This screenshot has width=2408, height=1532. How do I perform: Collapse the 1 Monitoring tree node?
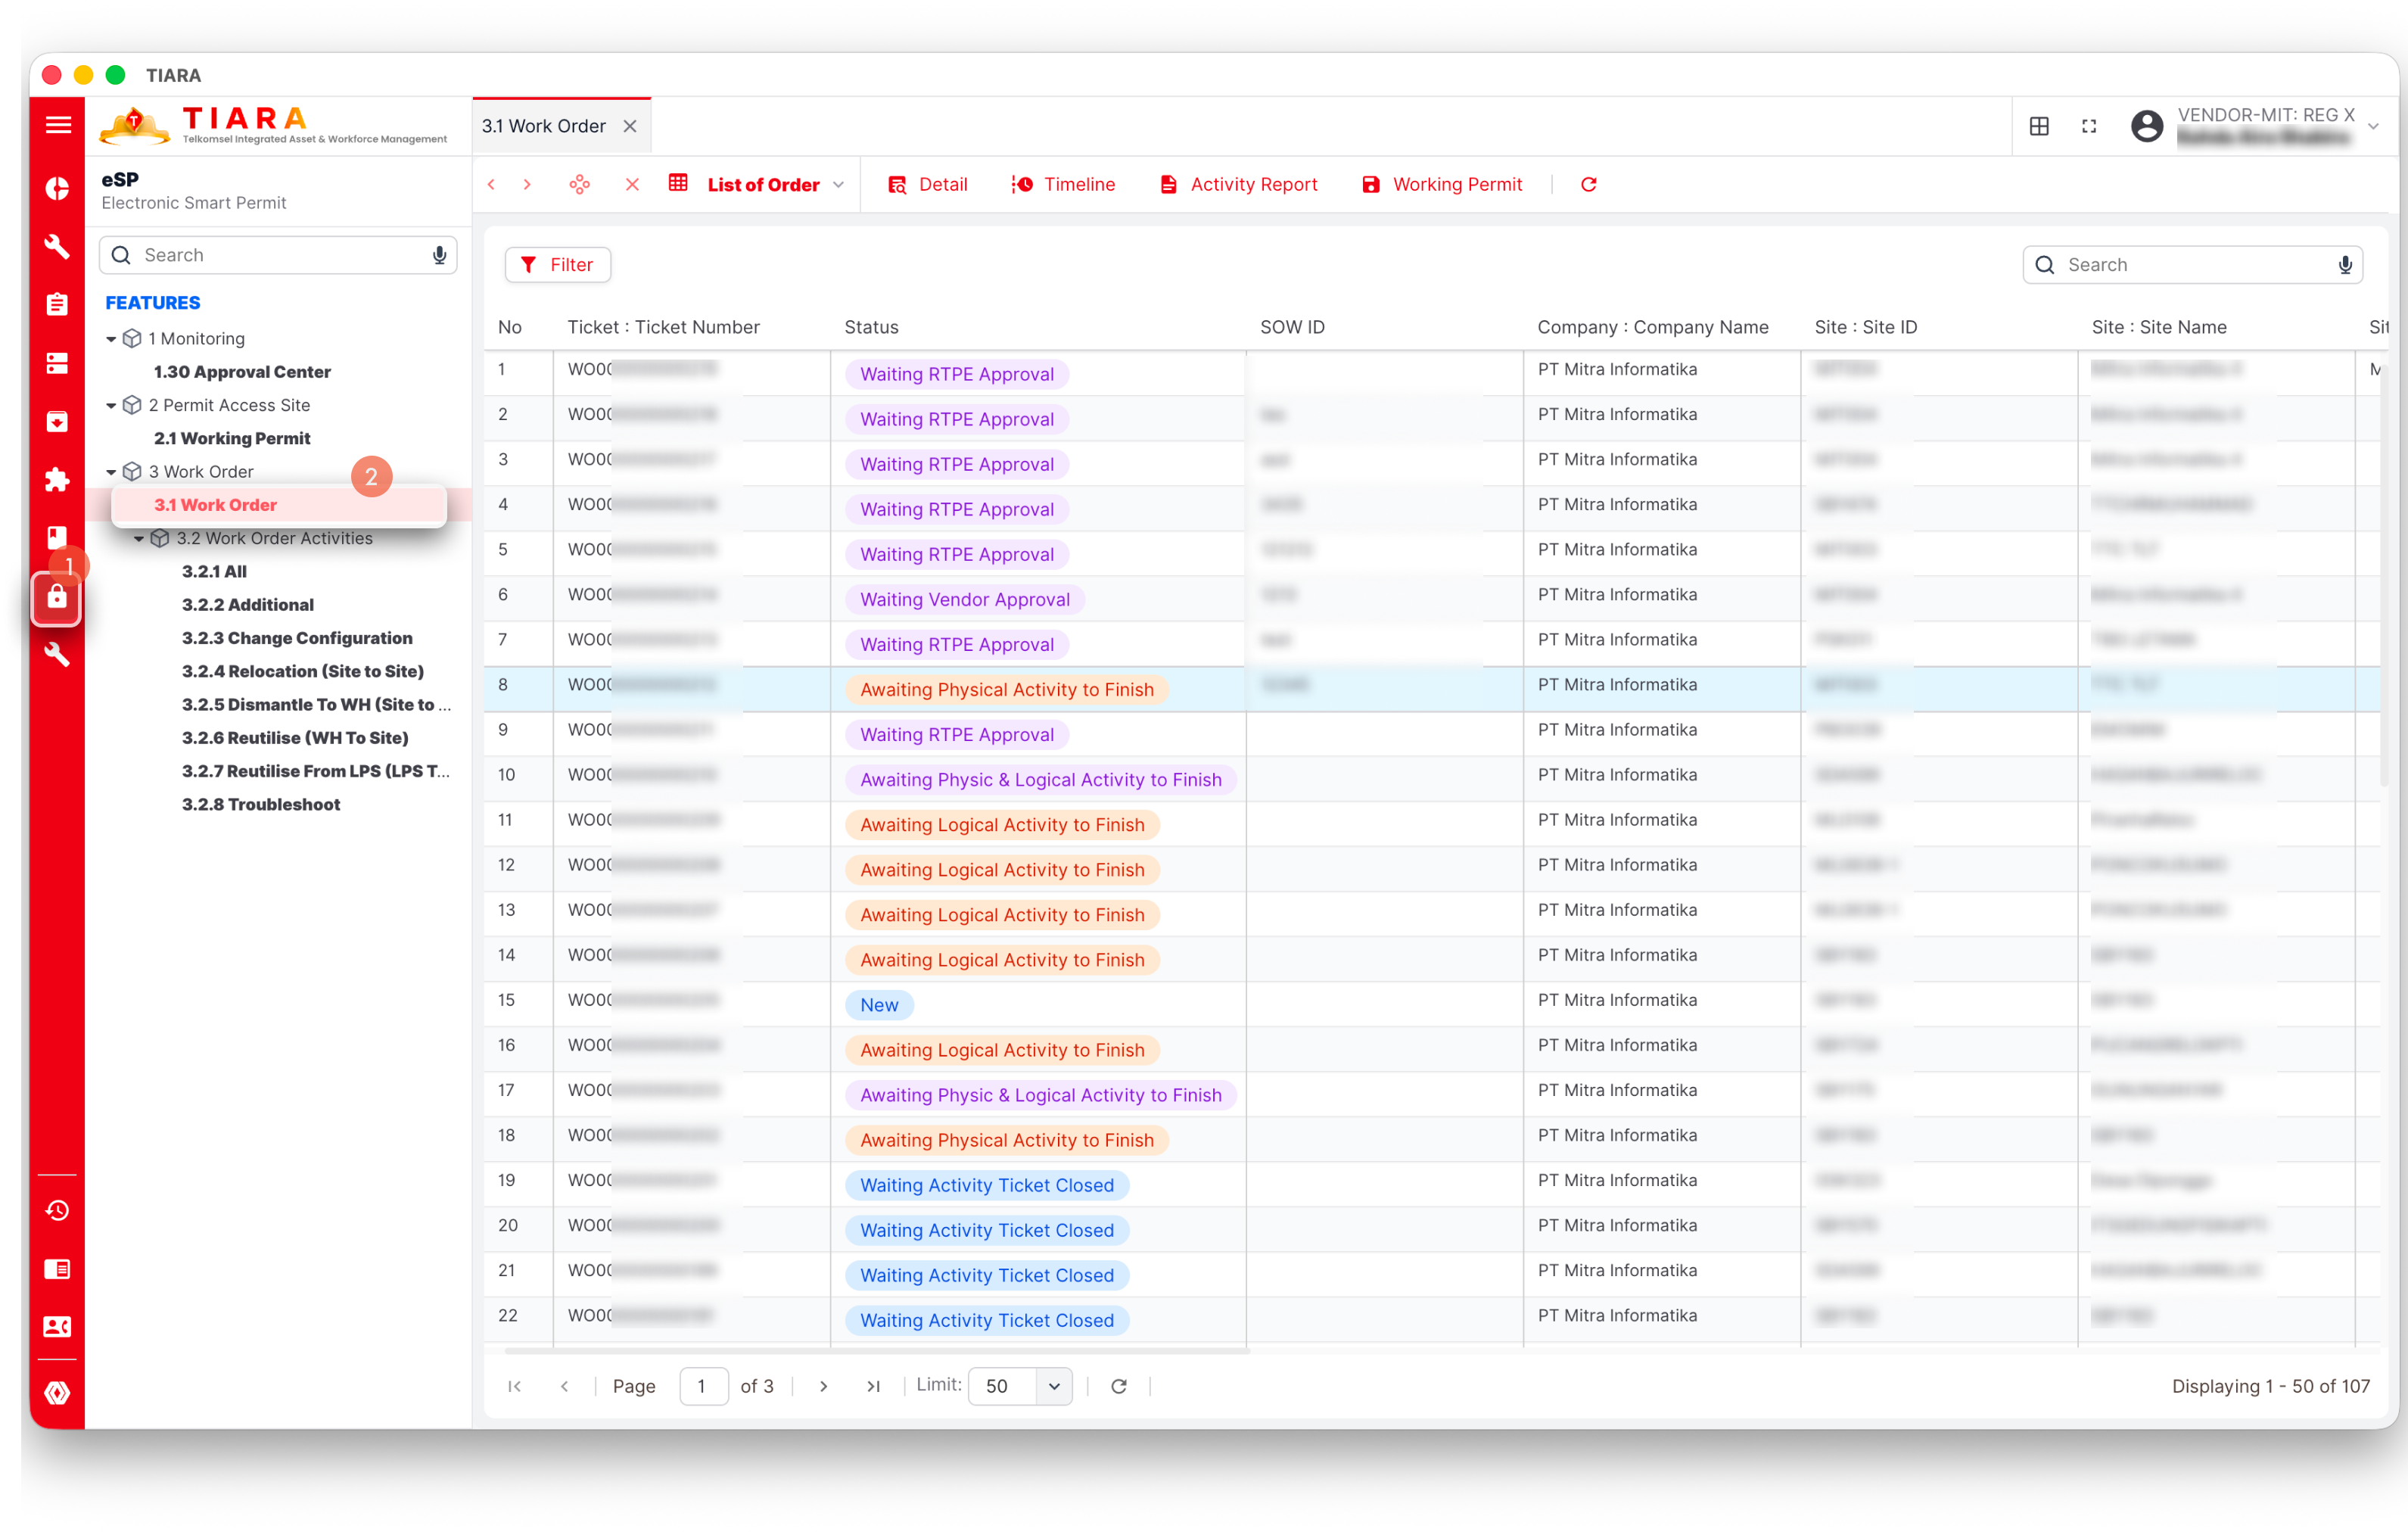[111, 339]
